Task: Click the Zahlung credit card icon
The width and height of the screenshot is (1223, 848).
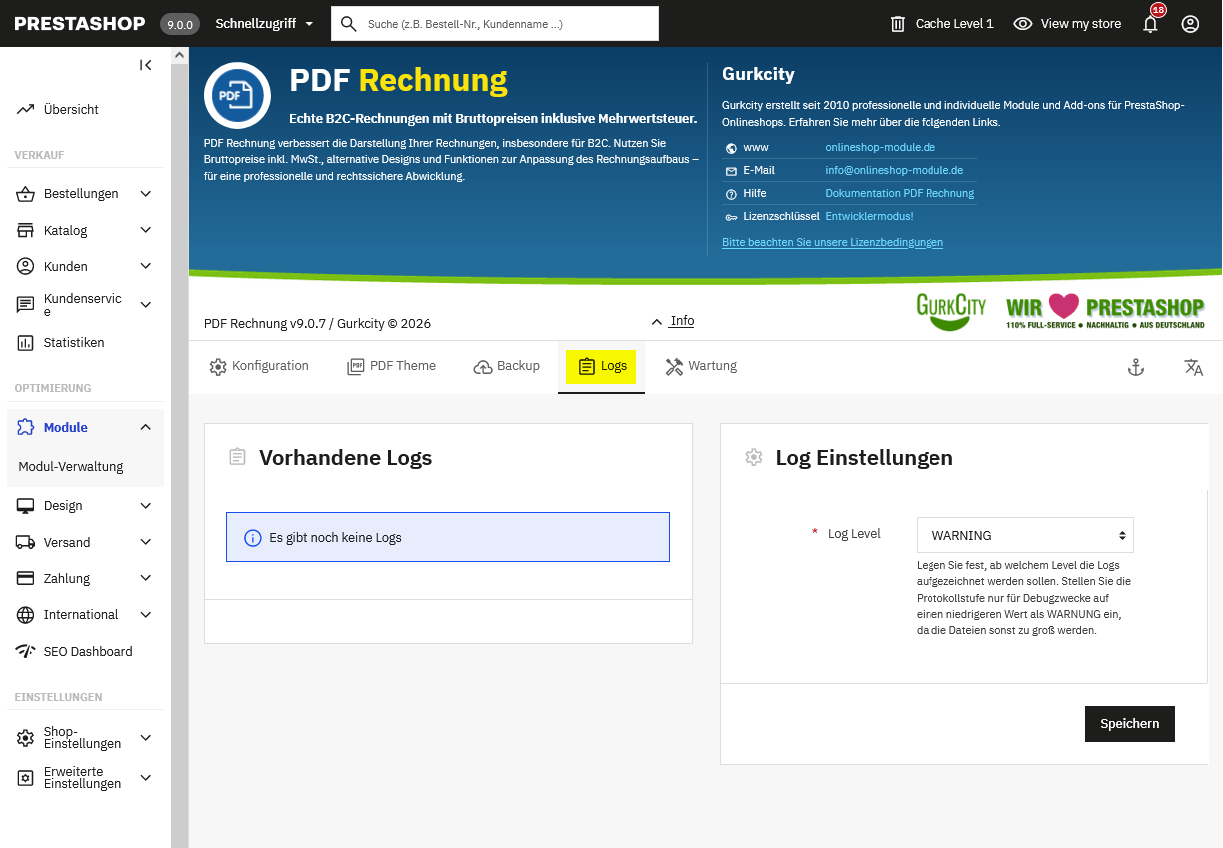Action: pyautogui.click(x=25, y=579)
